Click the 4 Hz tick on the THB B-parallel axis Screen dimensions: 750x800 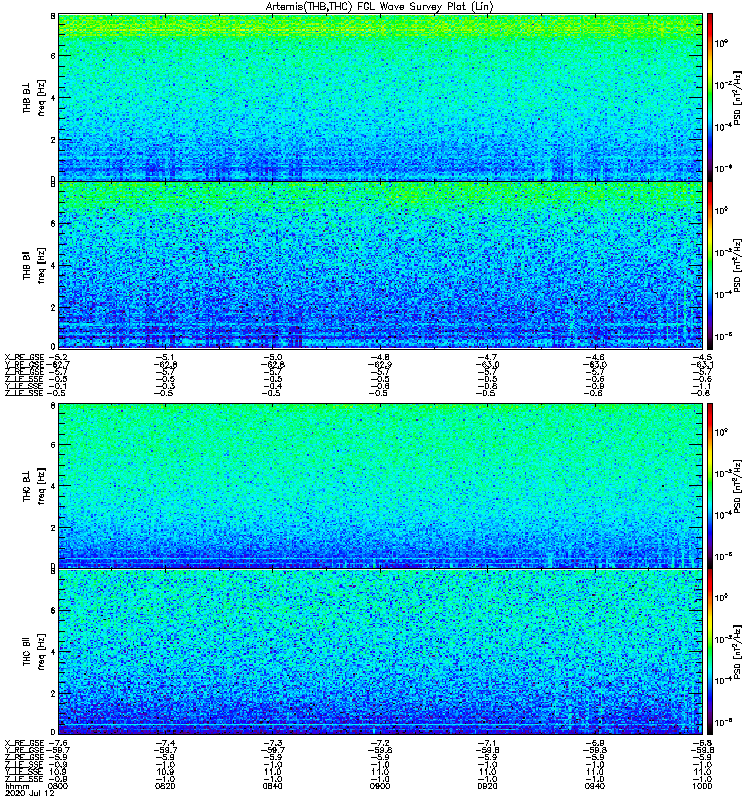coord(53,265)
